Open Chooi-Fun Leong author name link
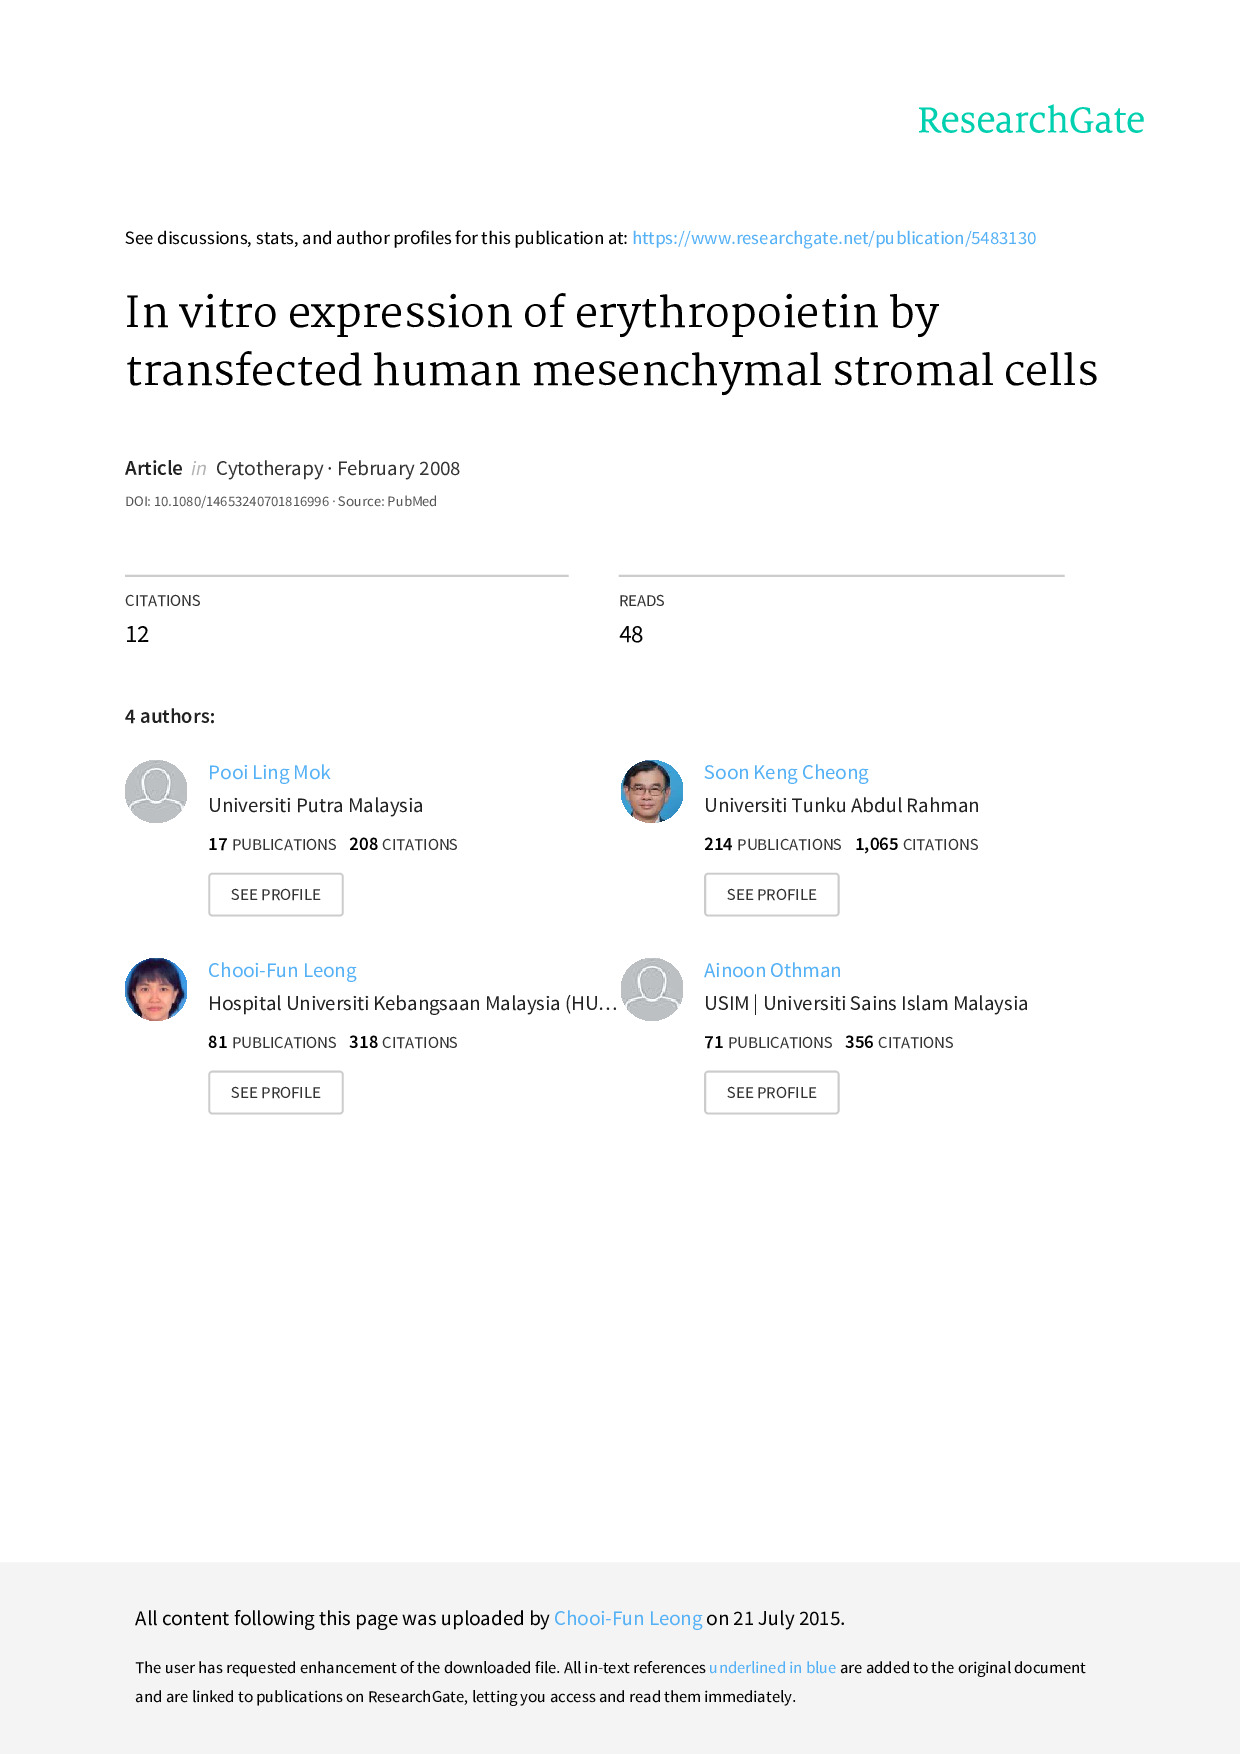This screenshot has width=1240, height=1754. (282, 970)
